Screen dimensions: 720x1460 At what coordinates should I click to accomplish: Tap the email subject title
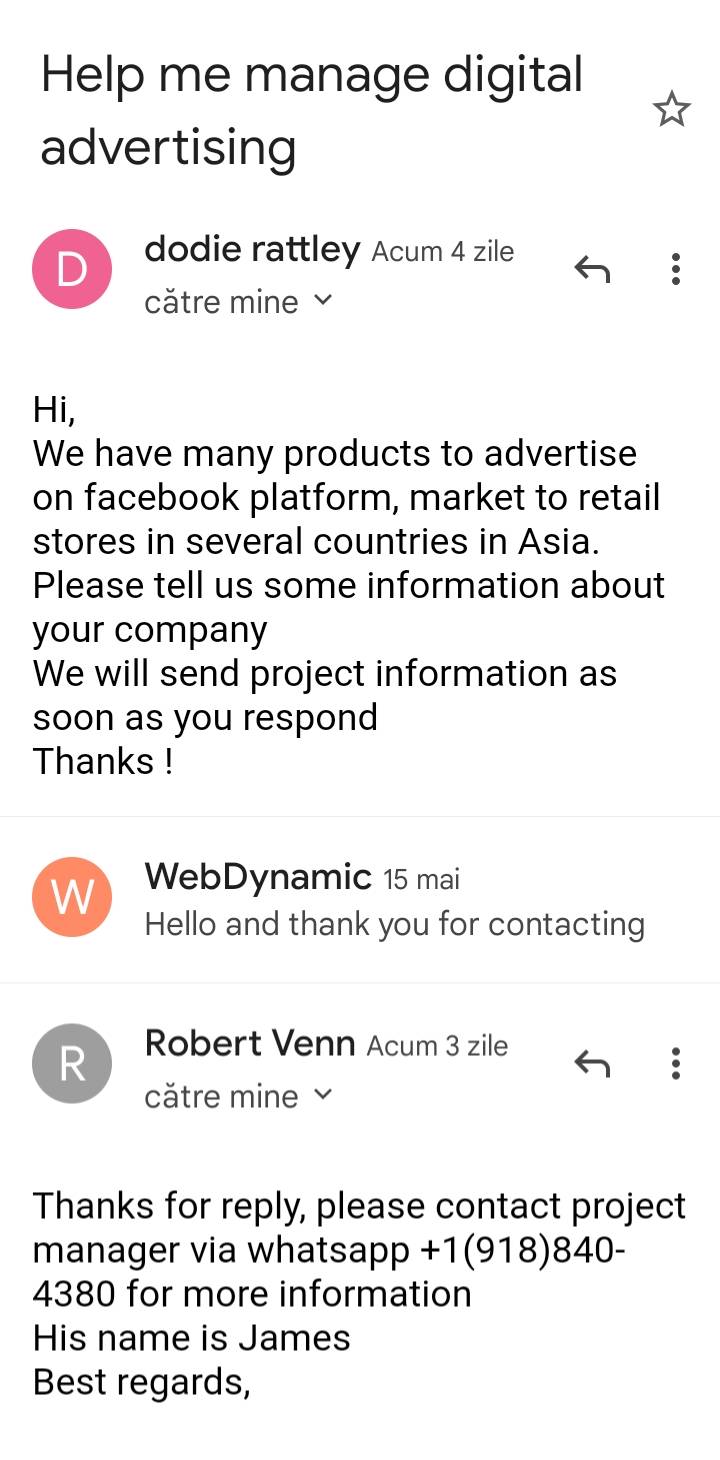[310, 110]
